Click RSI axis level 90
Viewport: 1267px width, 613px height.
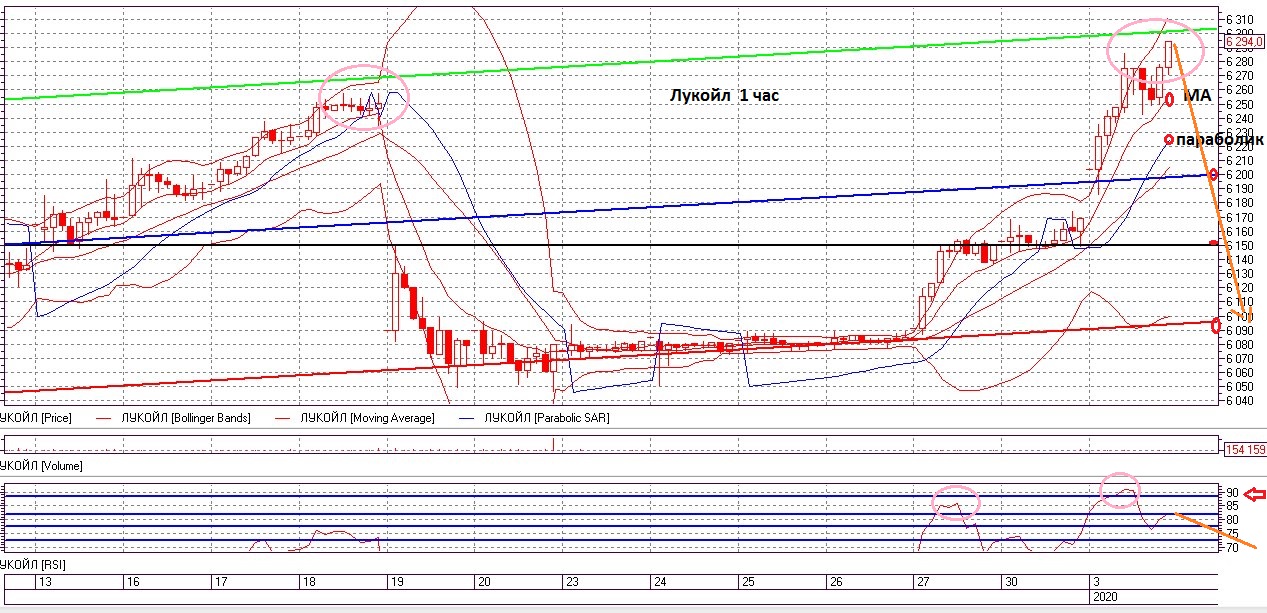[x=1233, y=493]
